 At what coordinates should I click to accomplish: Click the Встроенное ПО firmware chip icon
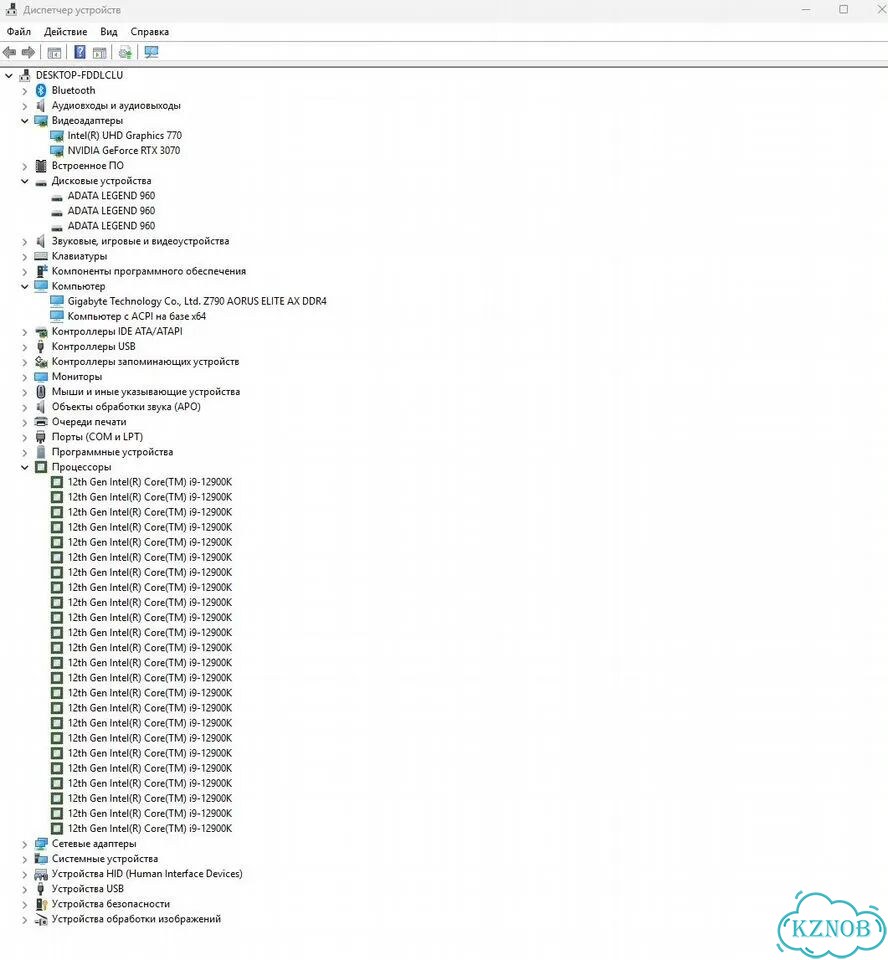[41, 166]
